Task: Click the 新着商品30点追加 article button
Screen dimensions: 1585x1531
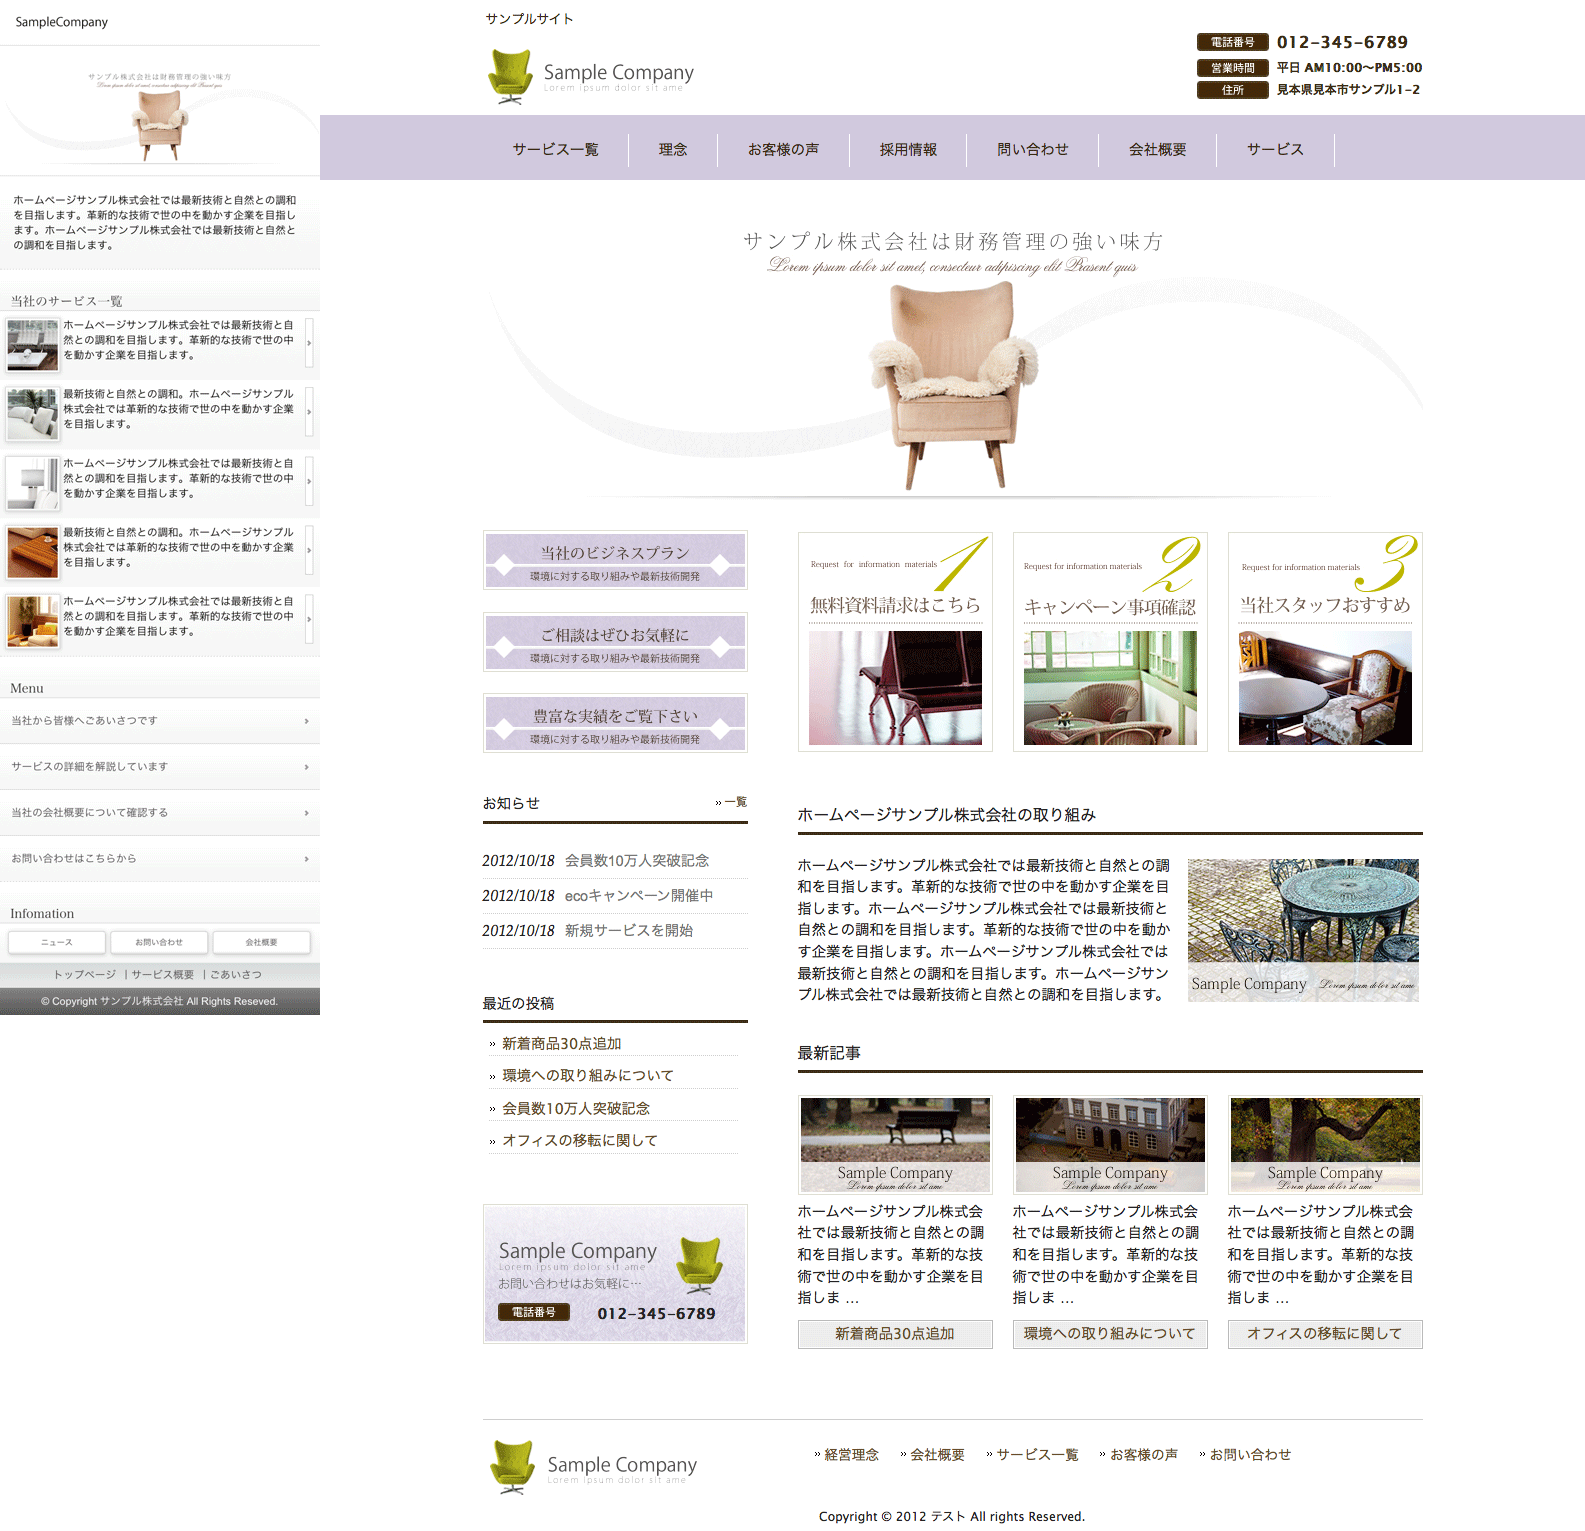Action: [x=895, y=1334]
